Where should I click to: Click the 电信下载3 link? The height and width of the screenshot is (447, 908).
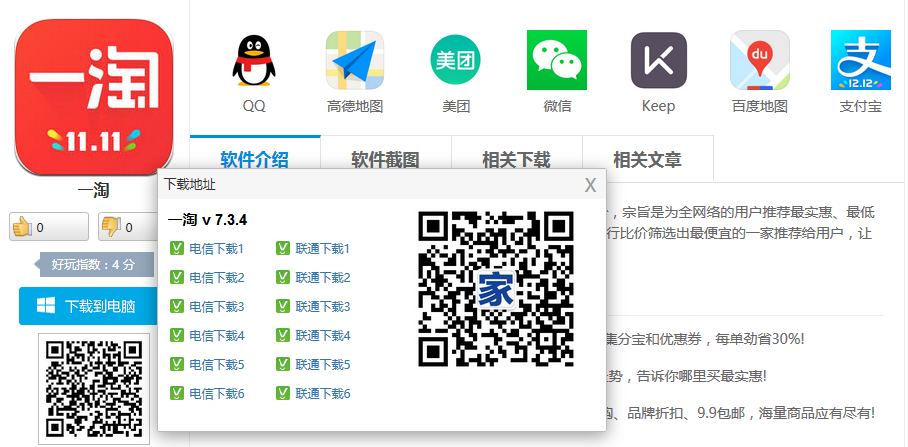[217, 307]
